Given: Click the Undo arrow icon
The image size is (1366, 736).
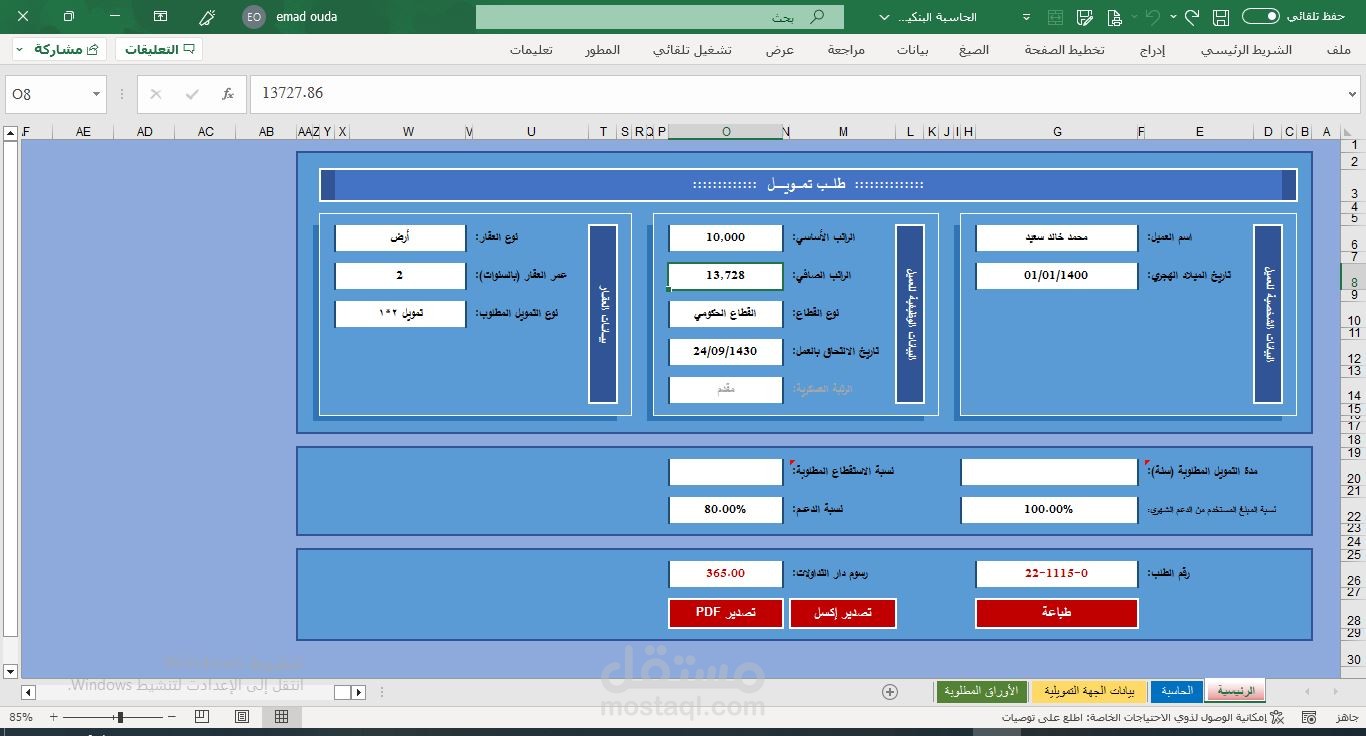Looking at the screenshot, I should (1153, 17).
